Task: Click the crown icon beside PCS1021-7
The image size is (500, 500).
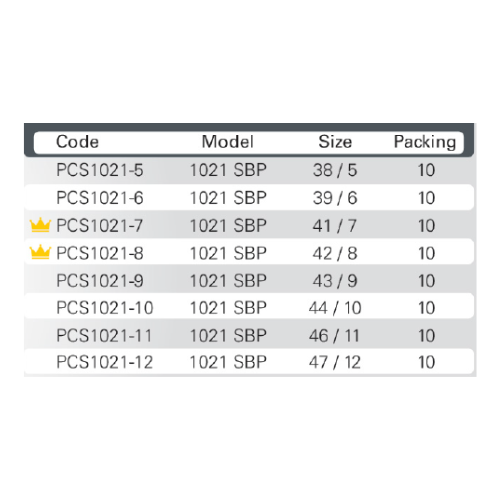Action: coord(40,225)
